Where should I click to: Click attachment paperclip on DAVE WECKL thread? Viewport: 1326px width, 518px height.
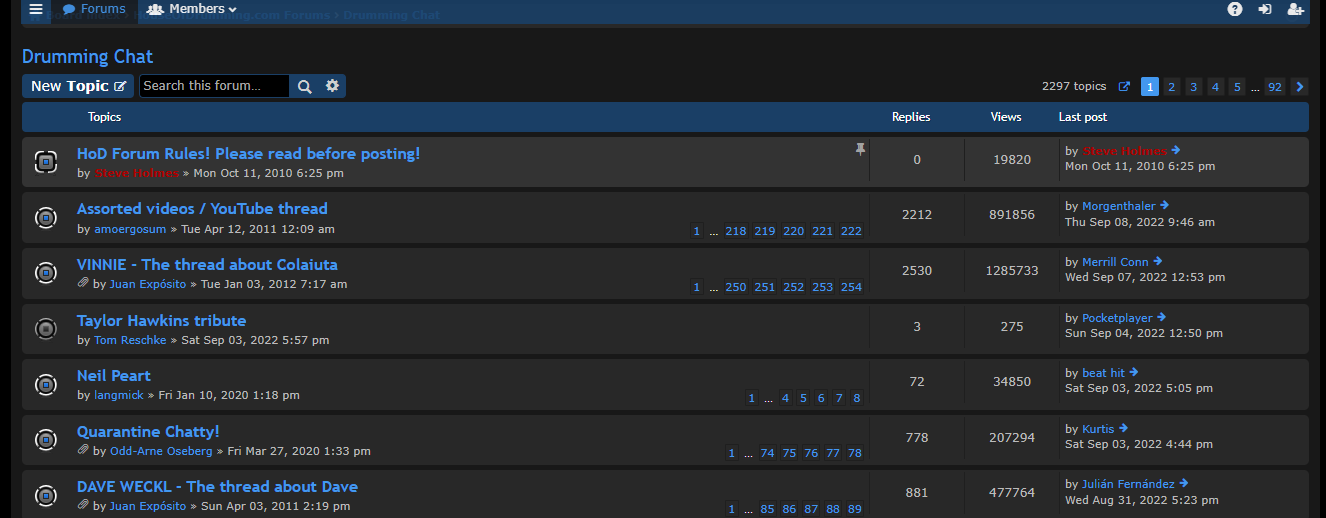[x=83, y=506]
